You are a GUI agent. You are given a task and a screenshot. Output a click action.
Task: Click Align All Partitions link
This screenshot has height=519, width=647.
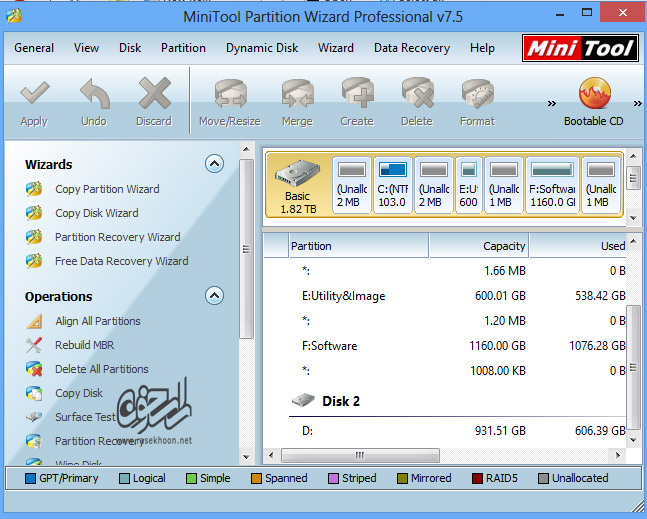coord(98,321)
